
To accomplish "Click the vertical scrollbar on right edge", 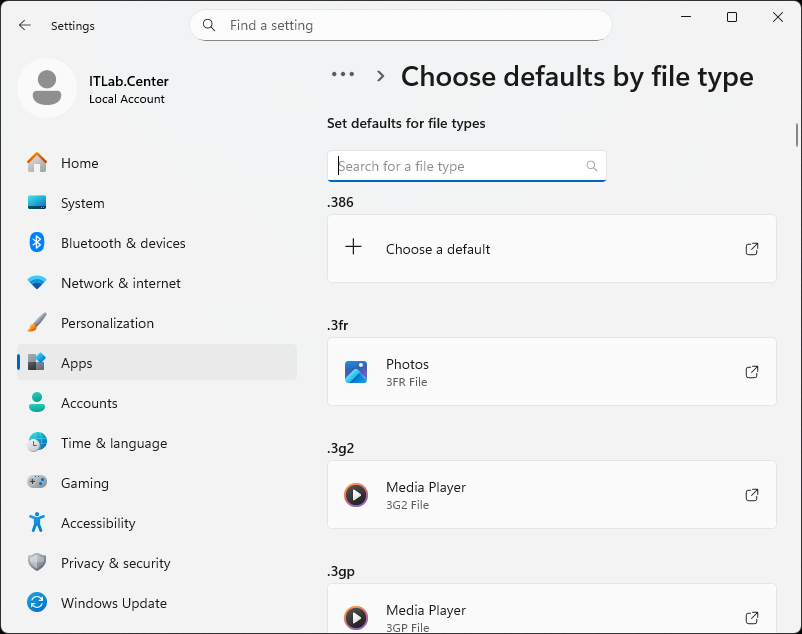I will pos(796,134).
